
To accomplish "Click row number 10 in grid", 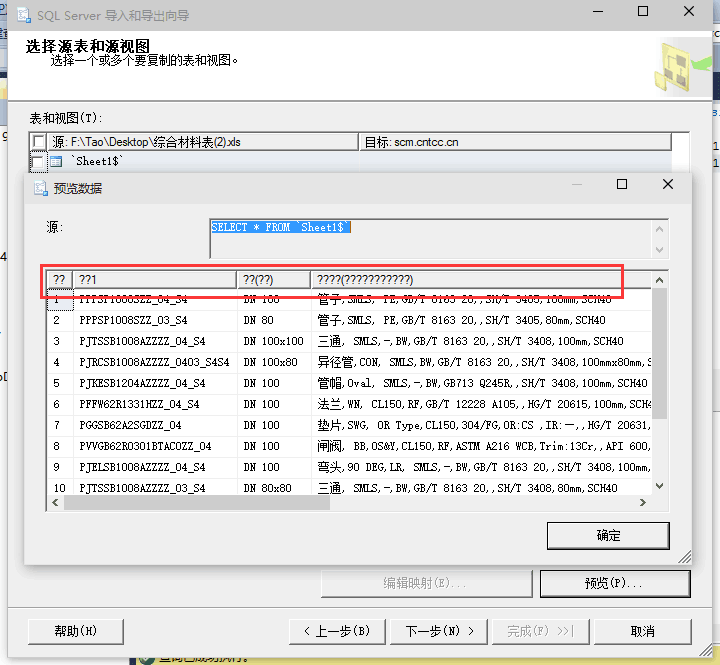I will pyautogui.click(x=60, y=487).
